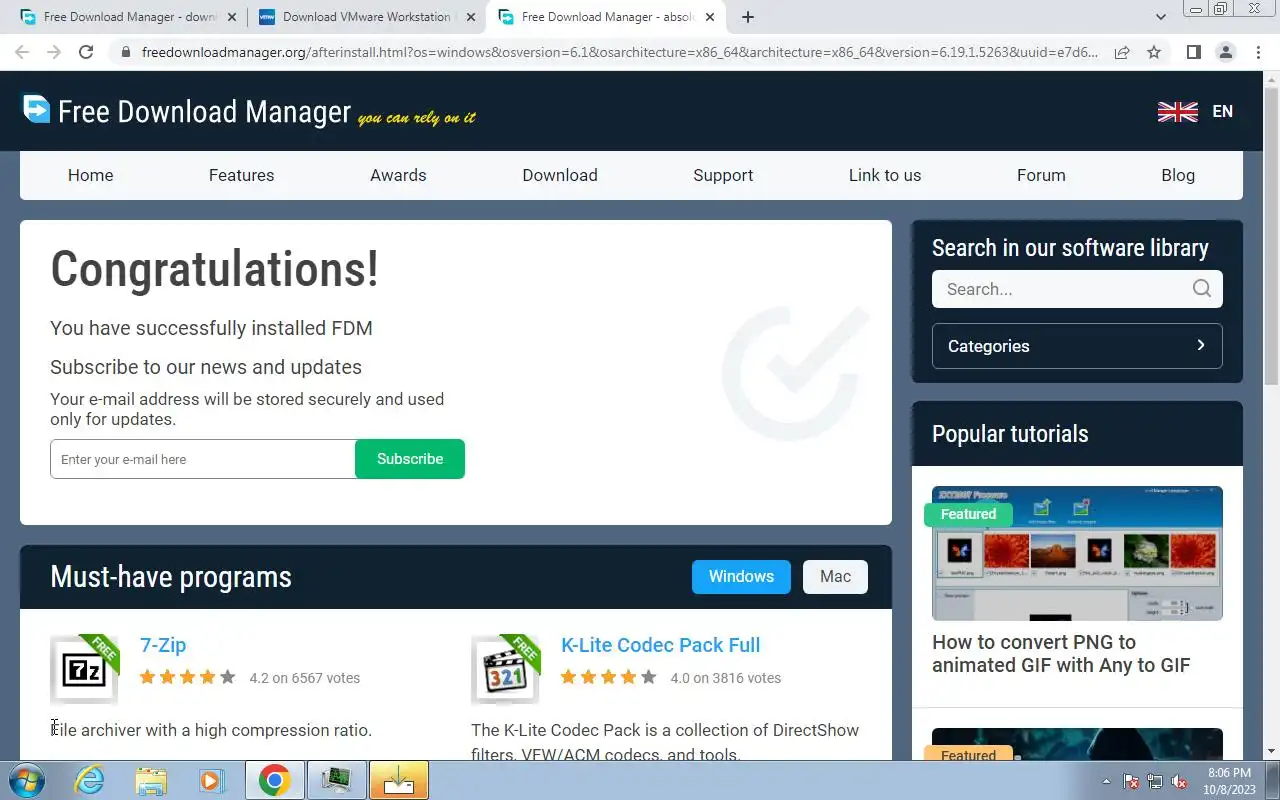The height and width of the screenshot is (800, 1280).
Task: Click the green Subscribe button
Action: (410, 459)
